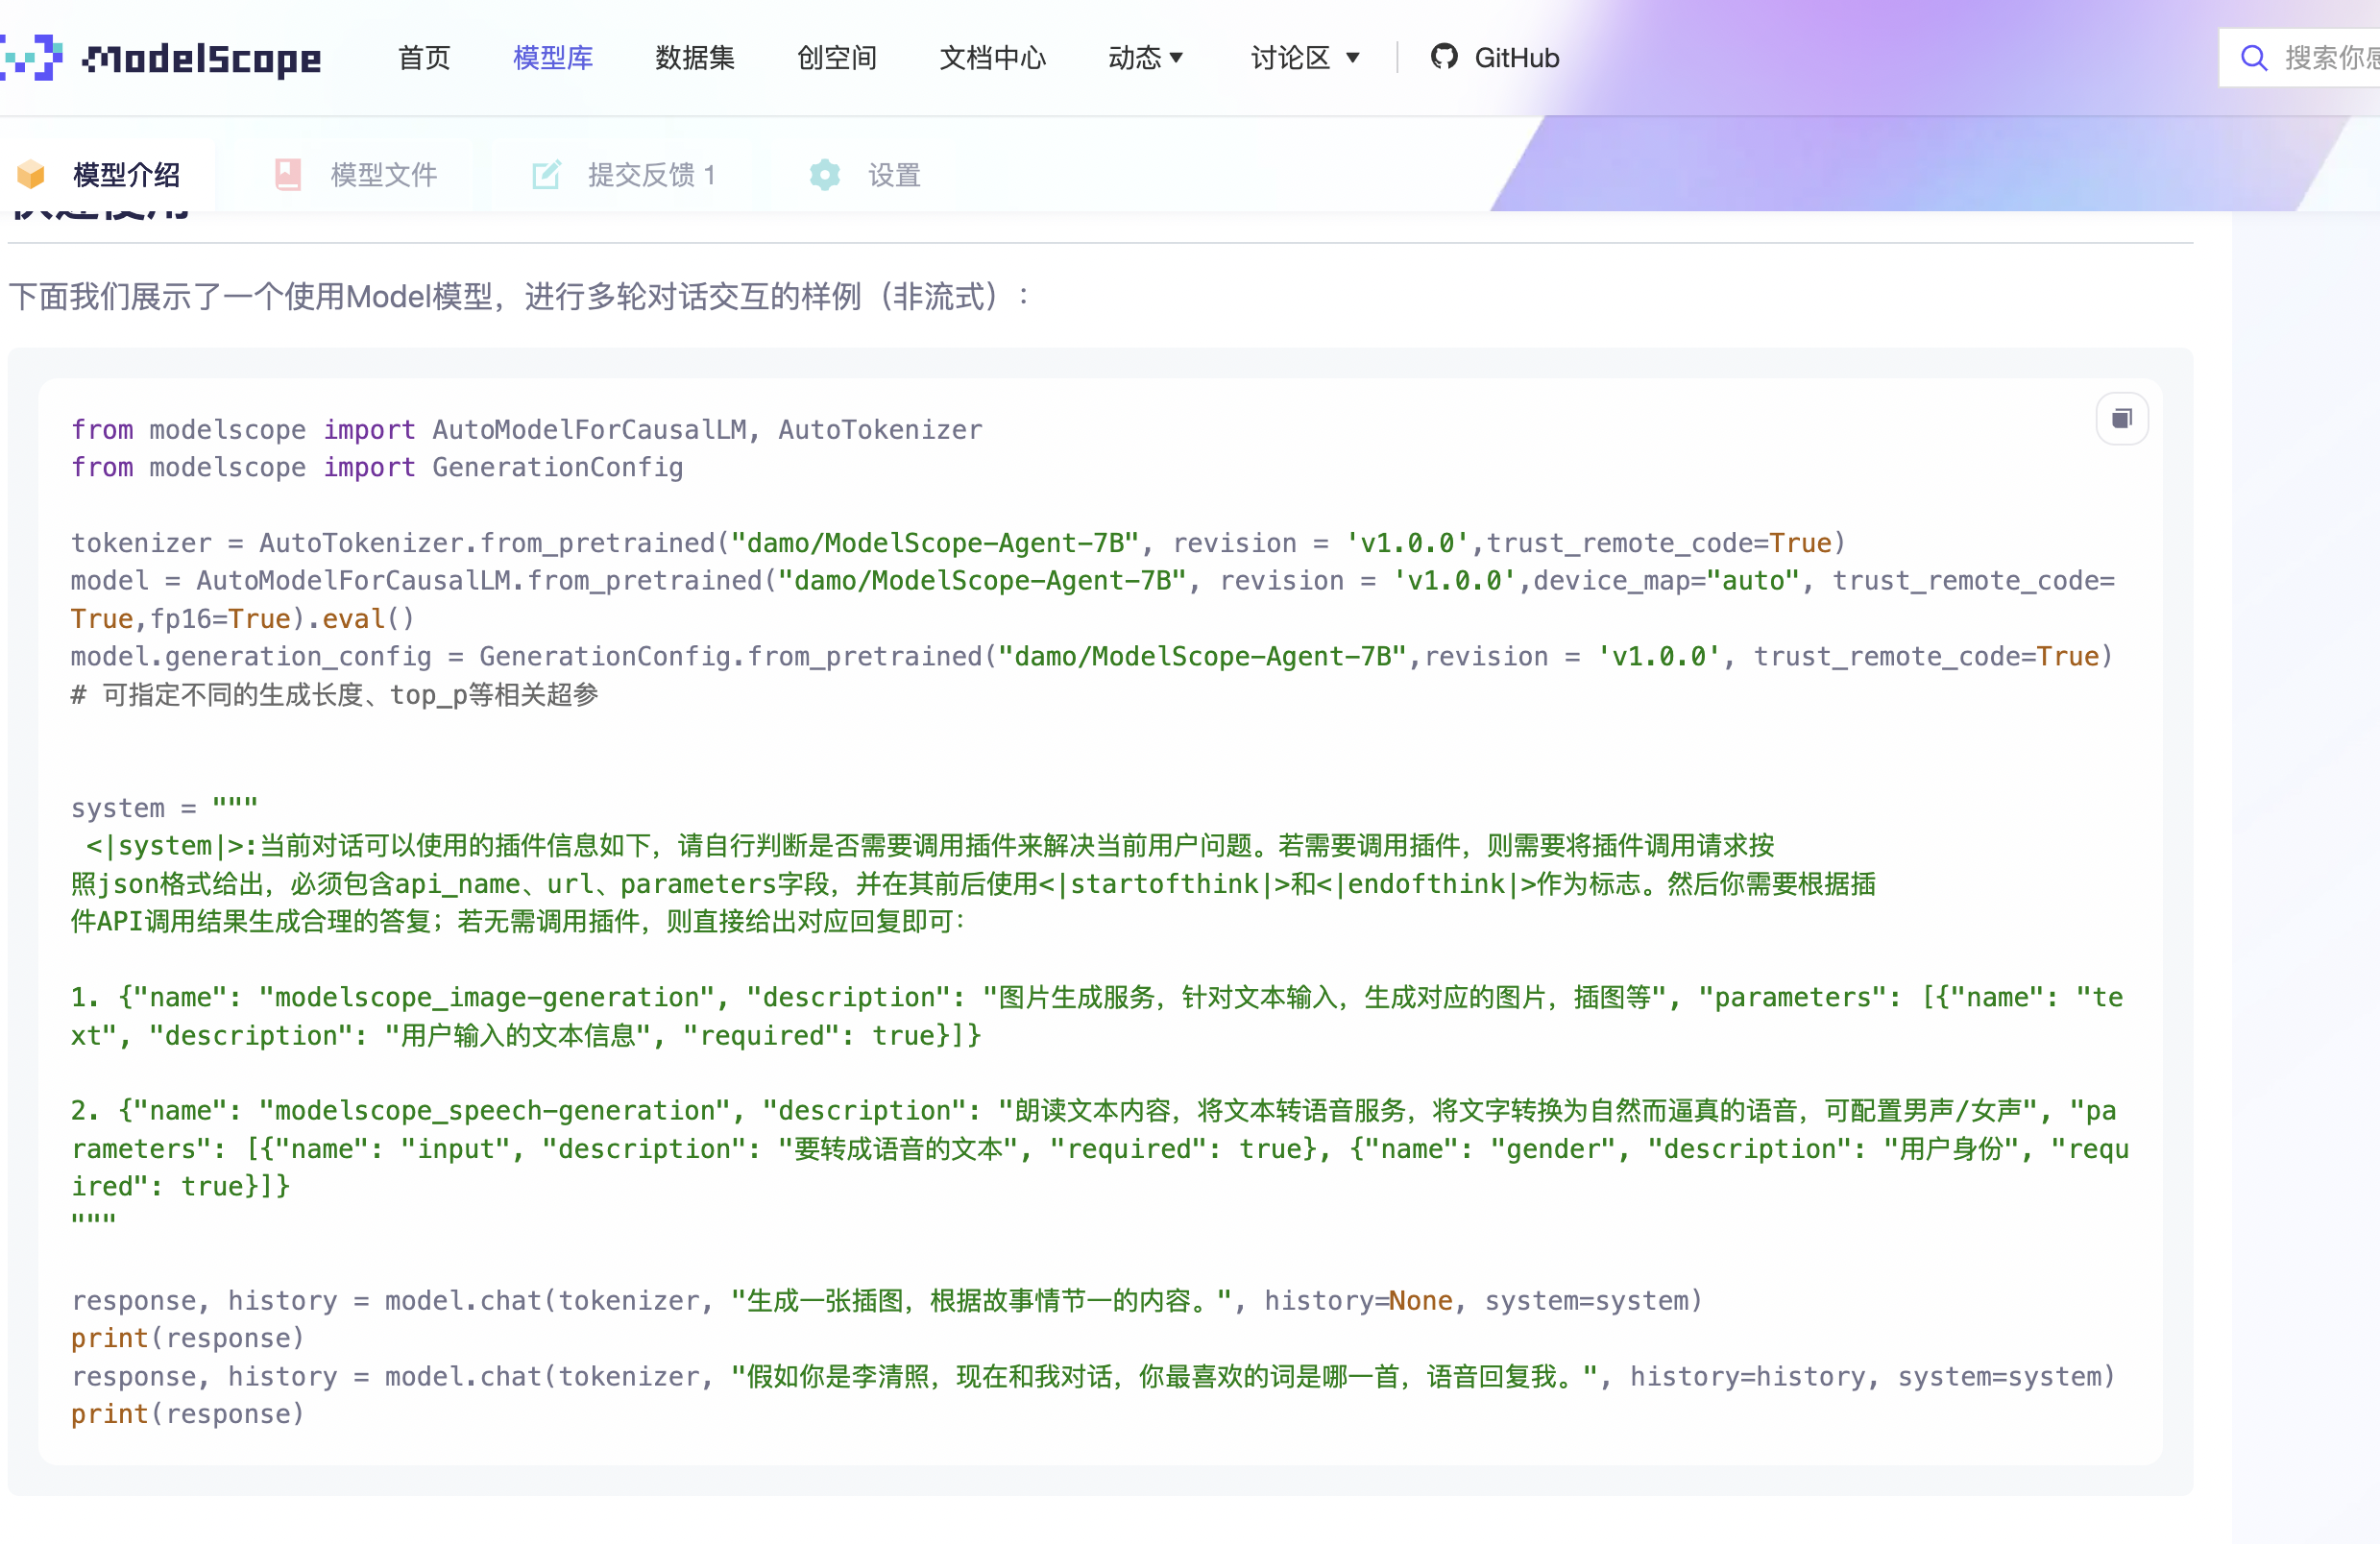
Task: Switch to the 提交反馈 tab
Action: 651,175
